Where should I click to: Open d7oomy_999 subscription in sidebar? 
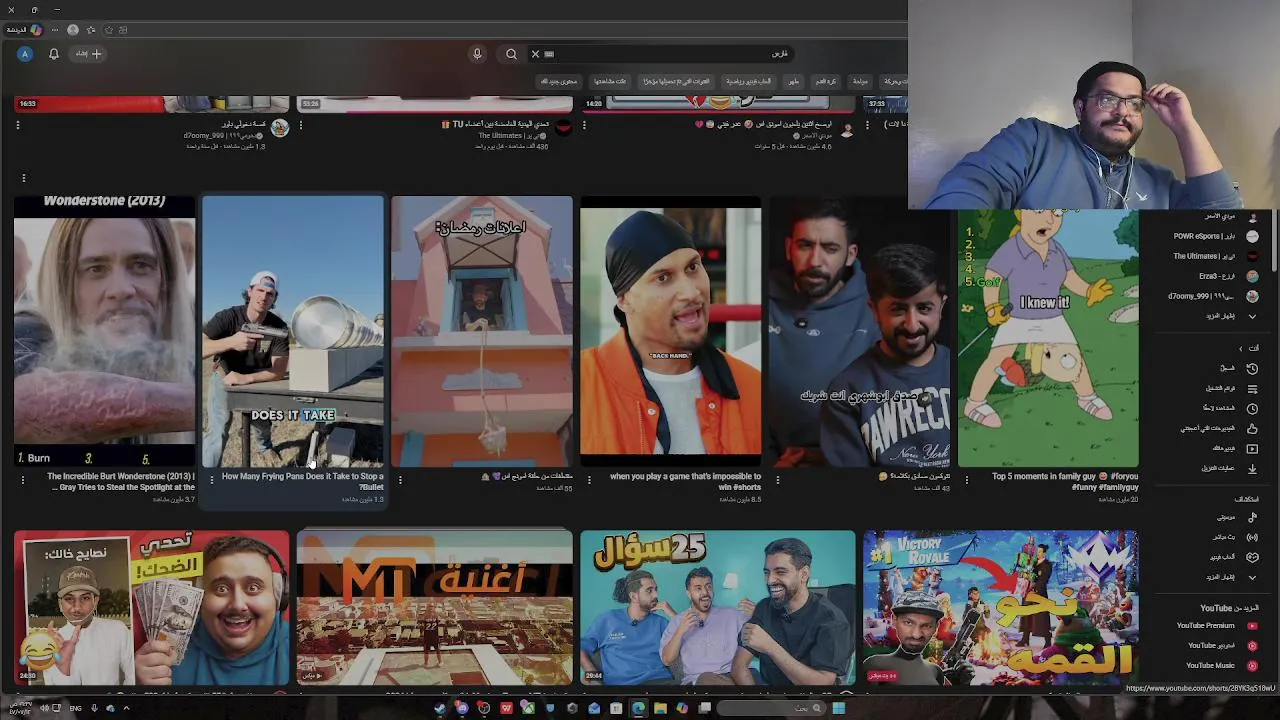click(x=1213, y=296)
